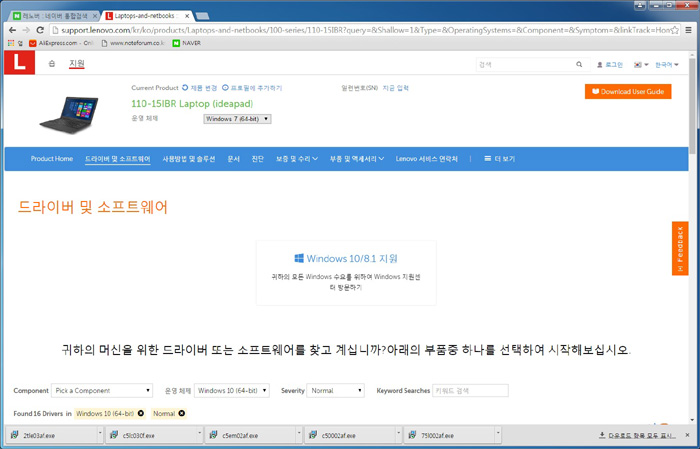
Task: Open the NAVER bookmark
Action: pyautogui.click(x=187, y=43)
